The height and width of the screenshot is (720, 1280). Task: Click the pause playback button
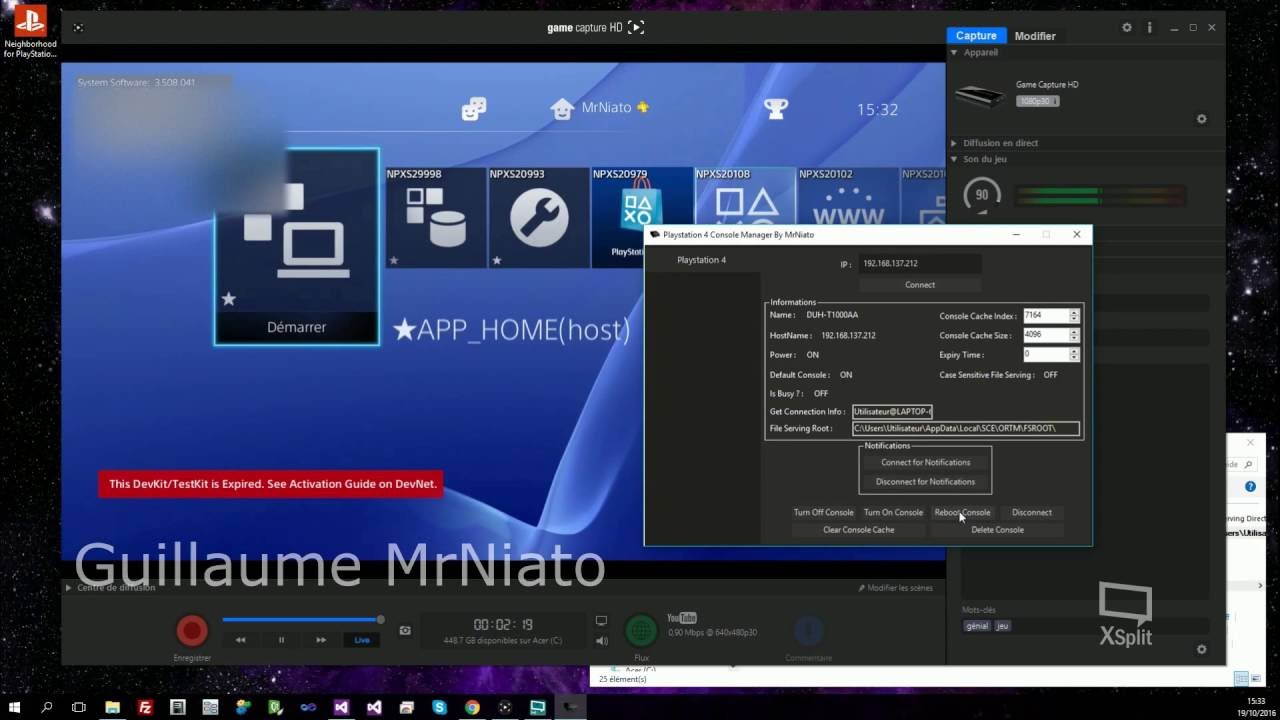click(281, 640)
